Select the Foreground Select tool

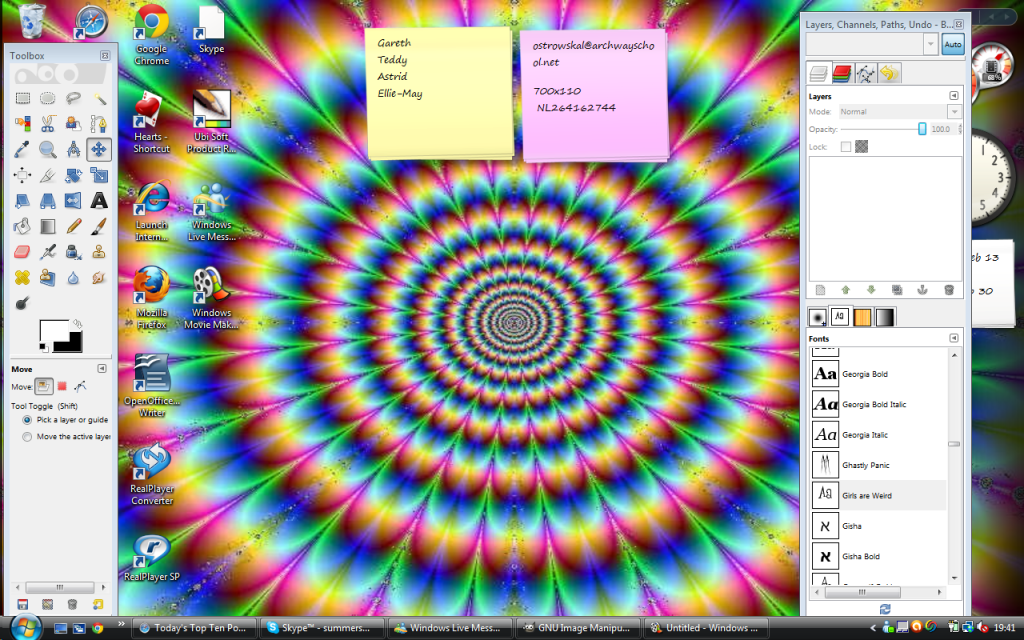pyautogui.click(x=73, y=124)
